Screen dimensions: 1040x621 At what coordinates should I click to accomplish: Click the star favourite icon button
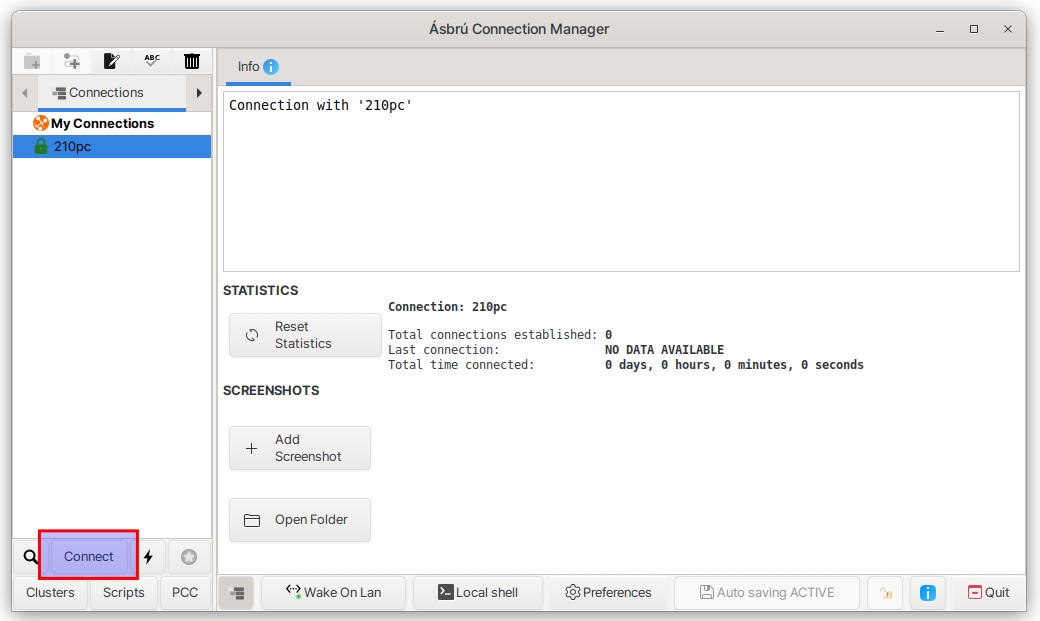tap(189, 557)
